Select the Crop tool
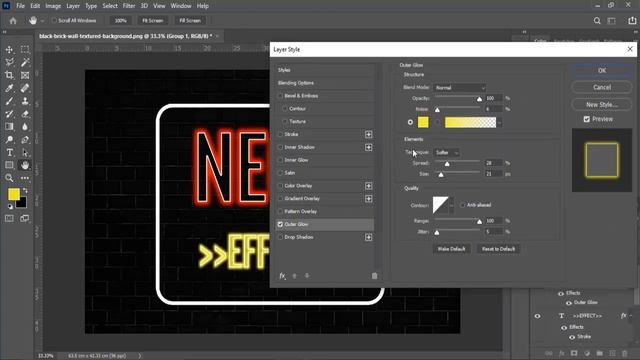Screen dimensions: 640x360 (9, 75)
